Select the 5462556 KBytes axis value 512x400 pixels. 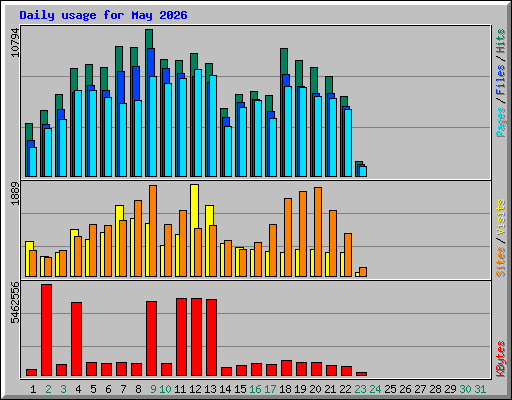click(15, 303)
